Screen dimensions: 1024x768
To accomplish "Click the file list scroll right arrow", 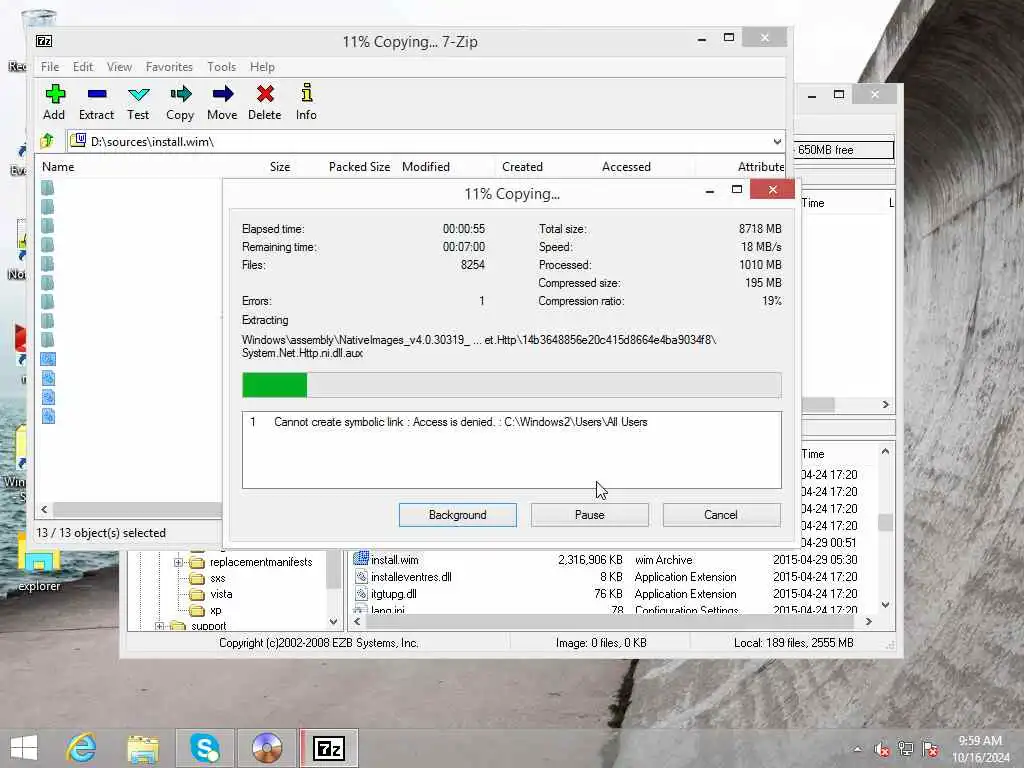I will (x=868, y=621).
